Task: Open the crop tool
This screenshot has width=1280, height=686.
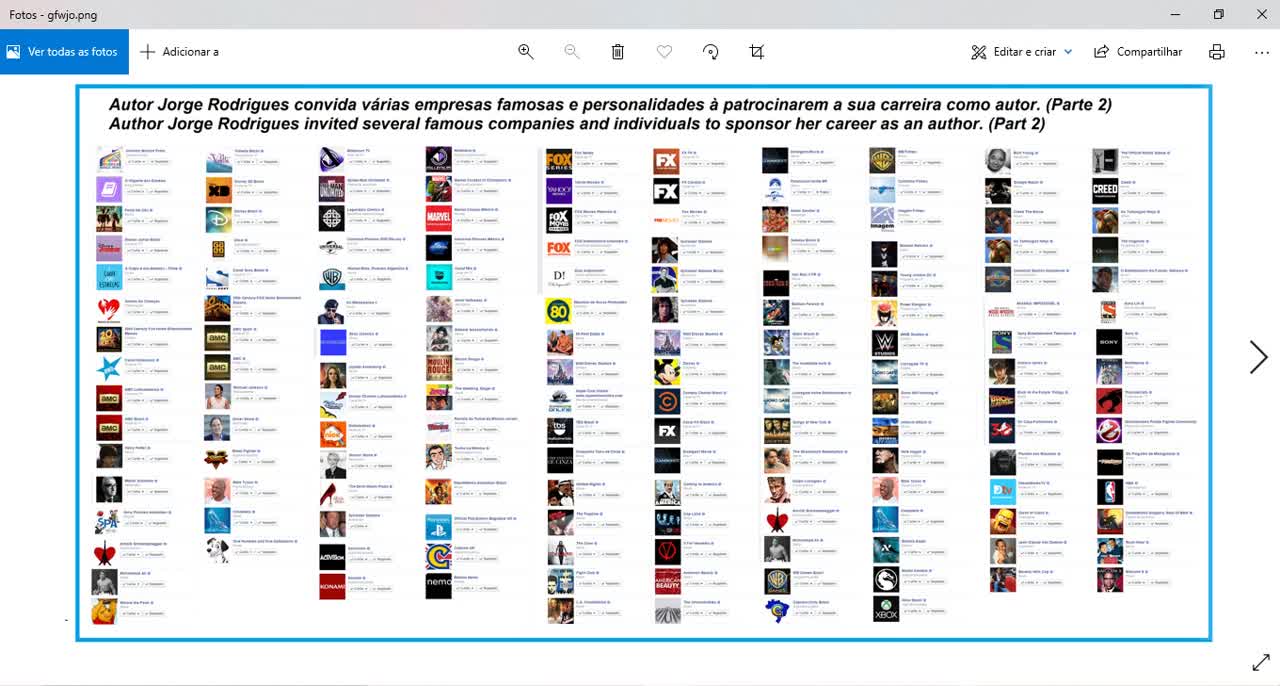Action: (x=757, y=52)
